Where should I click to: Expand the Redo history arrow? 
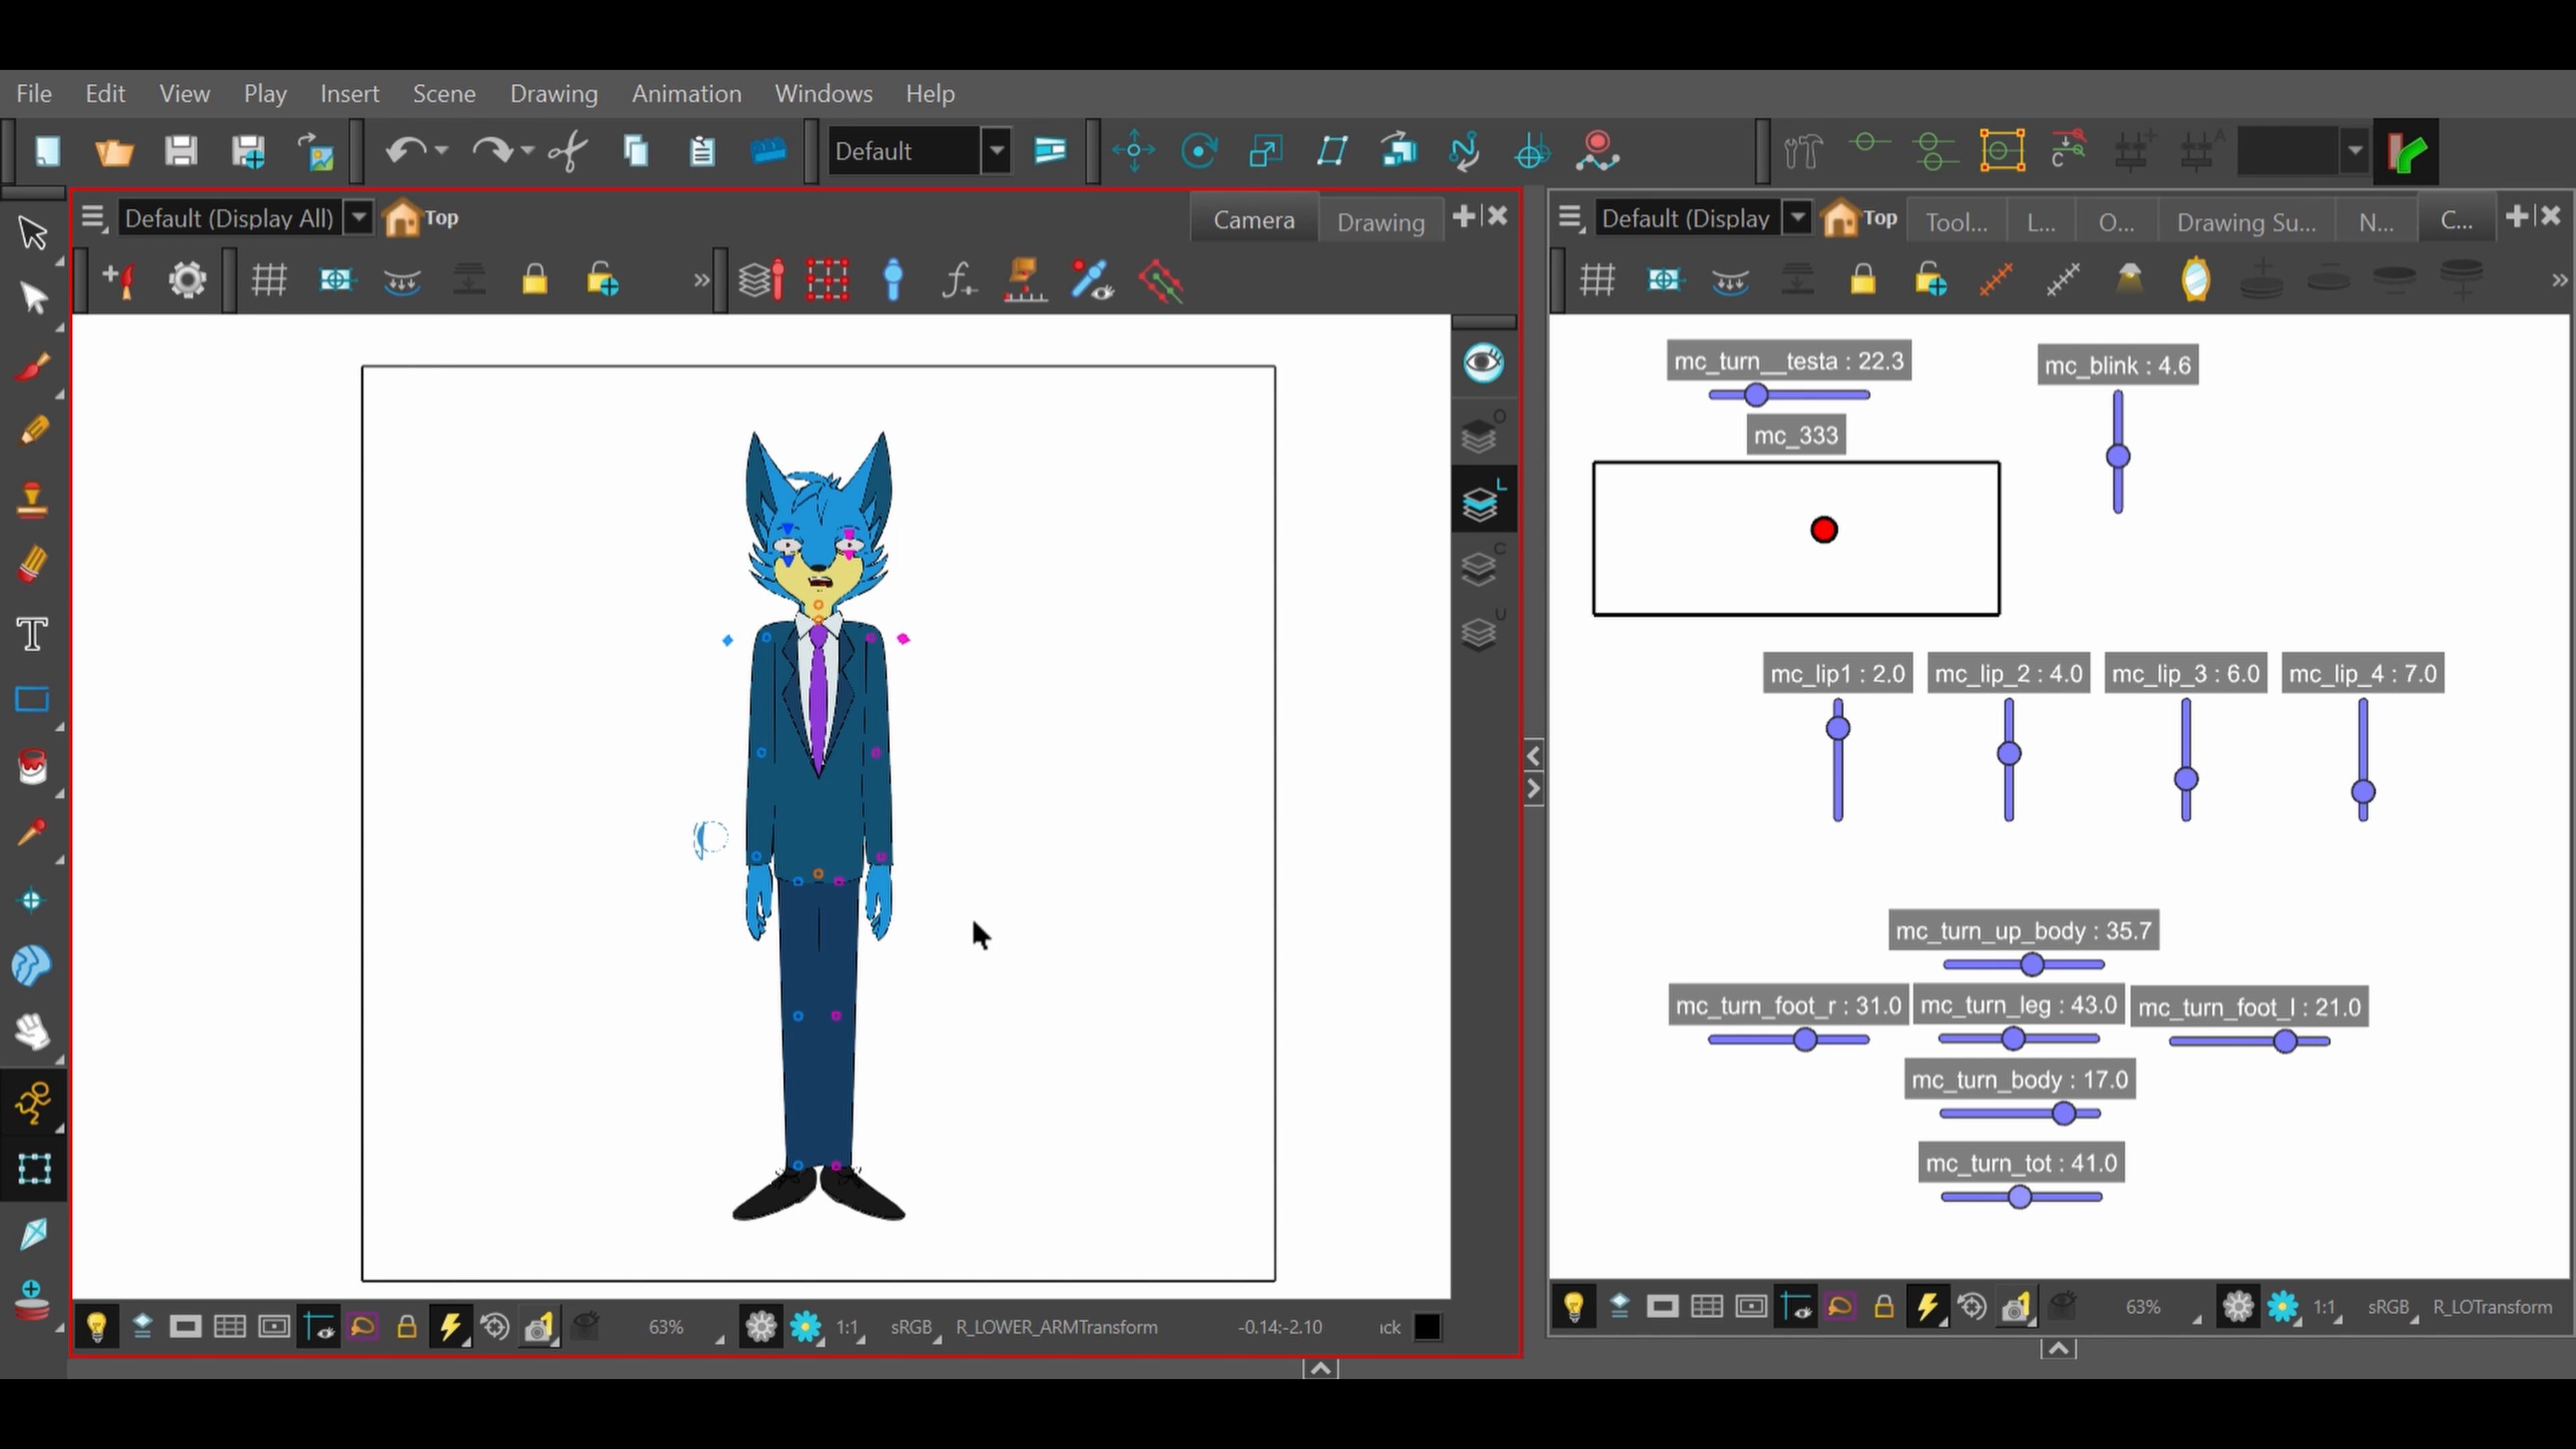point(527,151)
